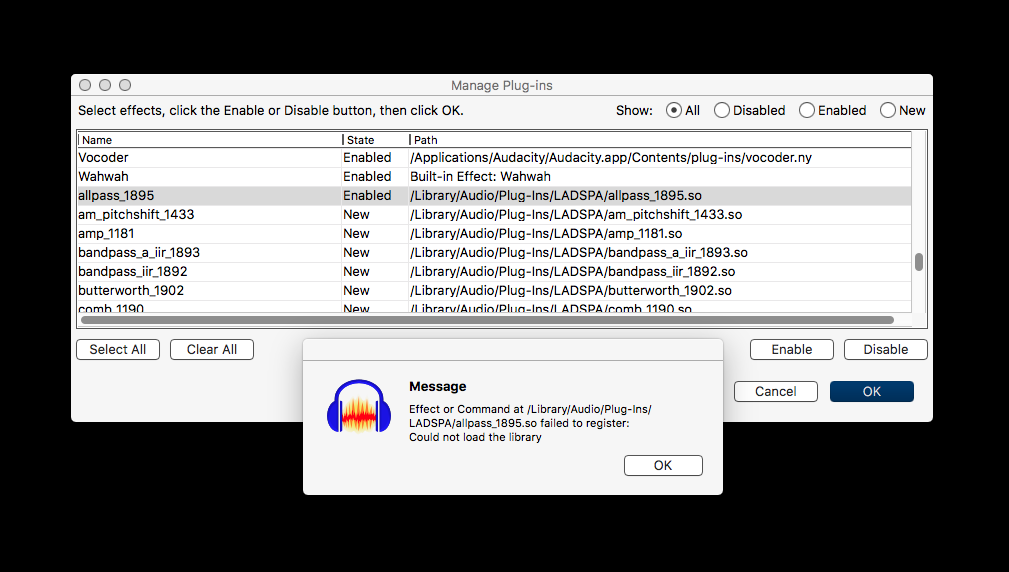
Task: Select the All radio button
Action: point(674,111)
